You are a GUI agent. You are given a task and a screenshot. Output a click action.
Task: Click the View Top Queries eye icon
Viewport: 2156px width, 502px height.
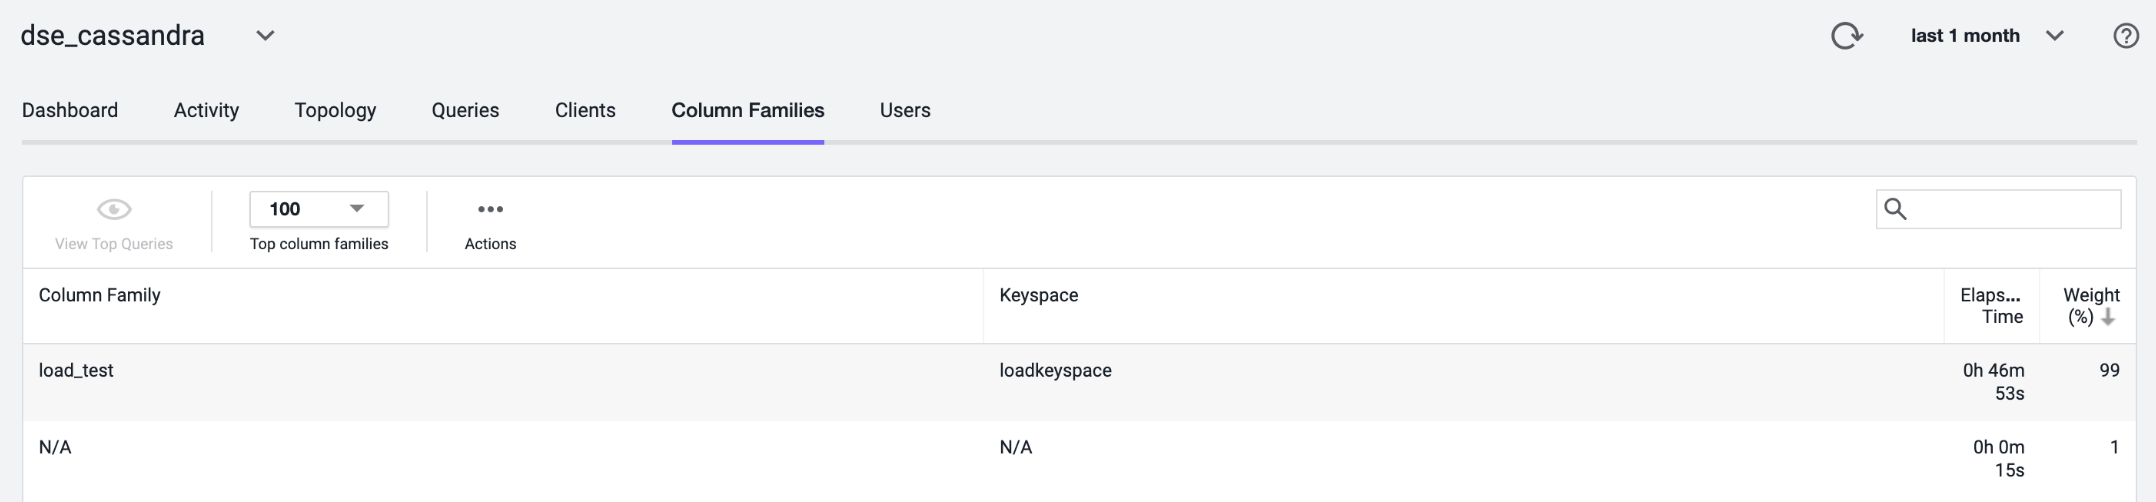[114, 209]
